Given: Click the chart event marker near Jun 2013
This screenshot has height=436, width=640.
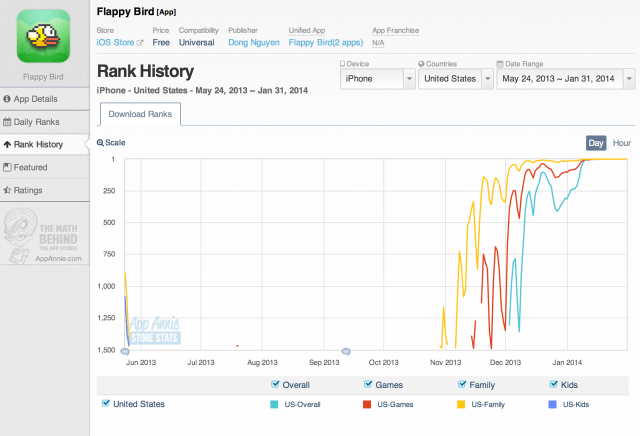Looking at the screenshot, I should [x=125, y=351].
